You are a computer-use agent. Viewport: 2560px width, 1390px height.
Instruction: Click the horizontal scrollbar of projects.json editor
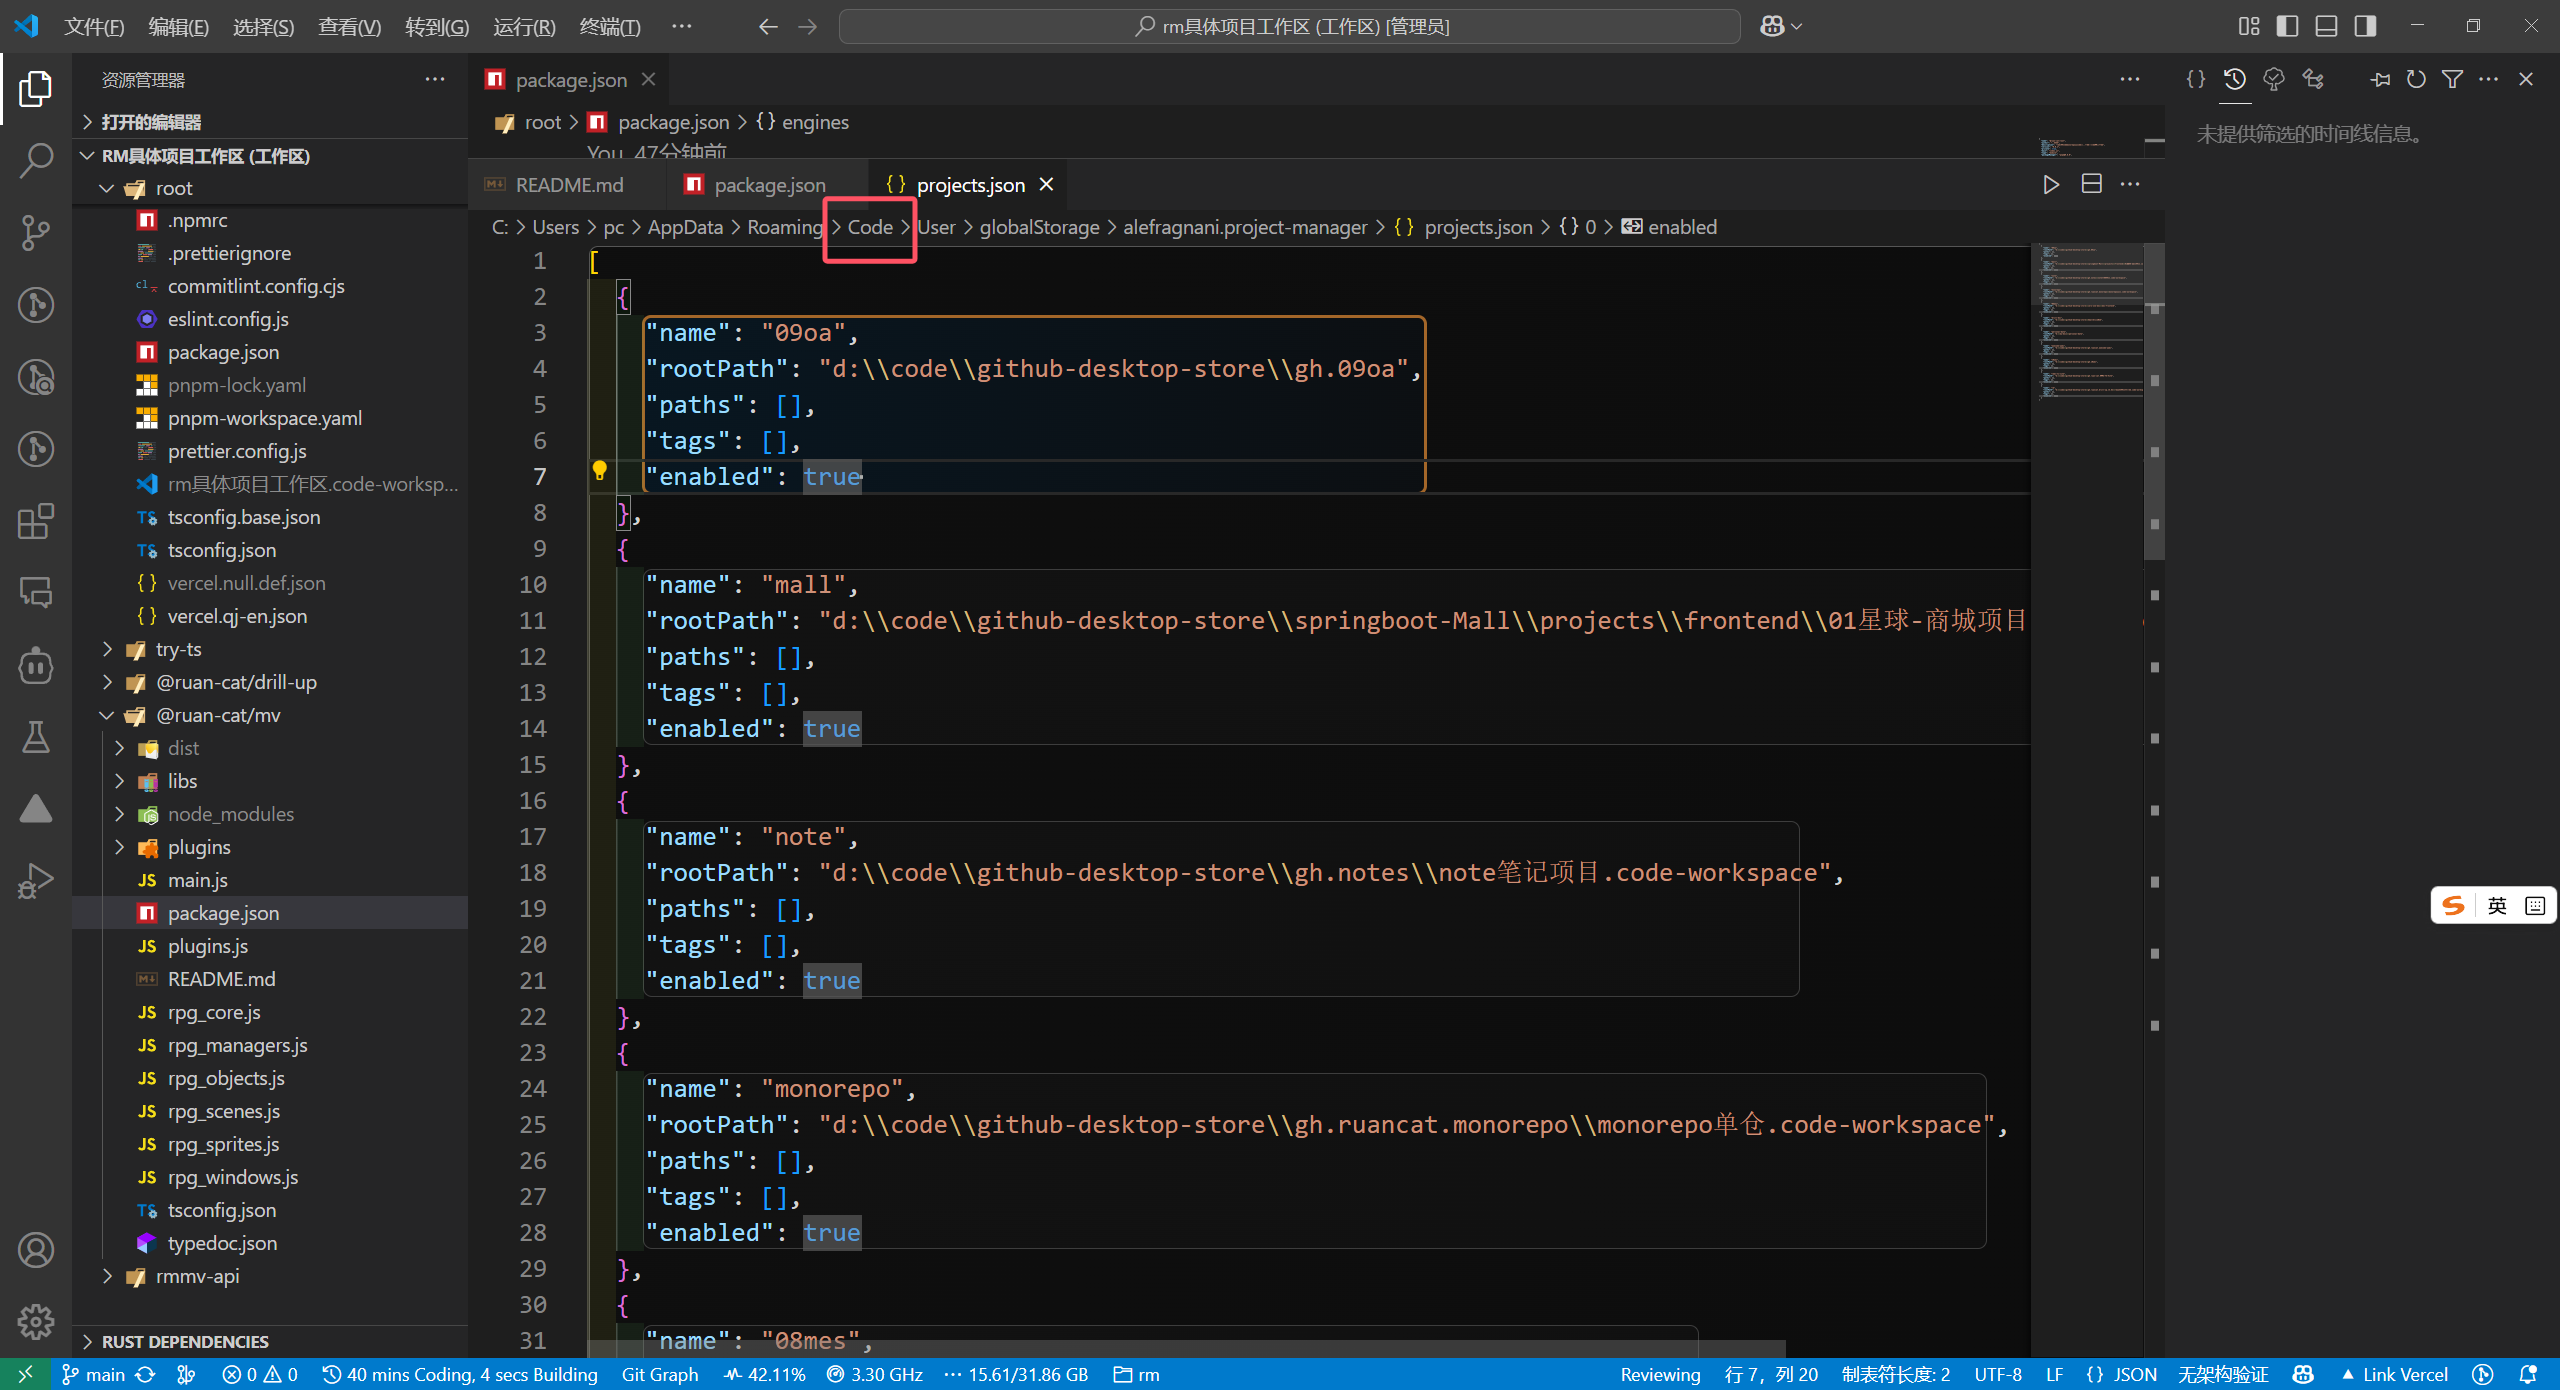tap(1187, 1348)
